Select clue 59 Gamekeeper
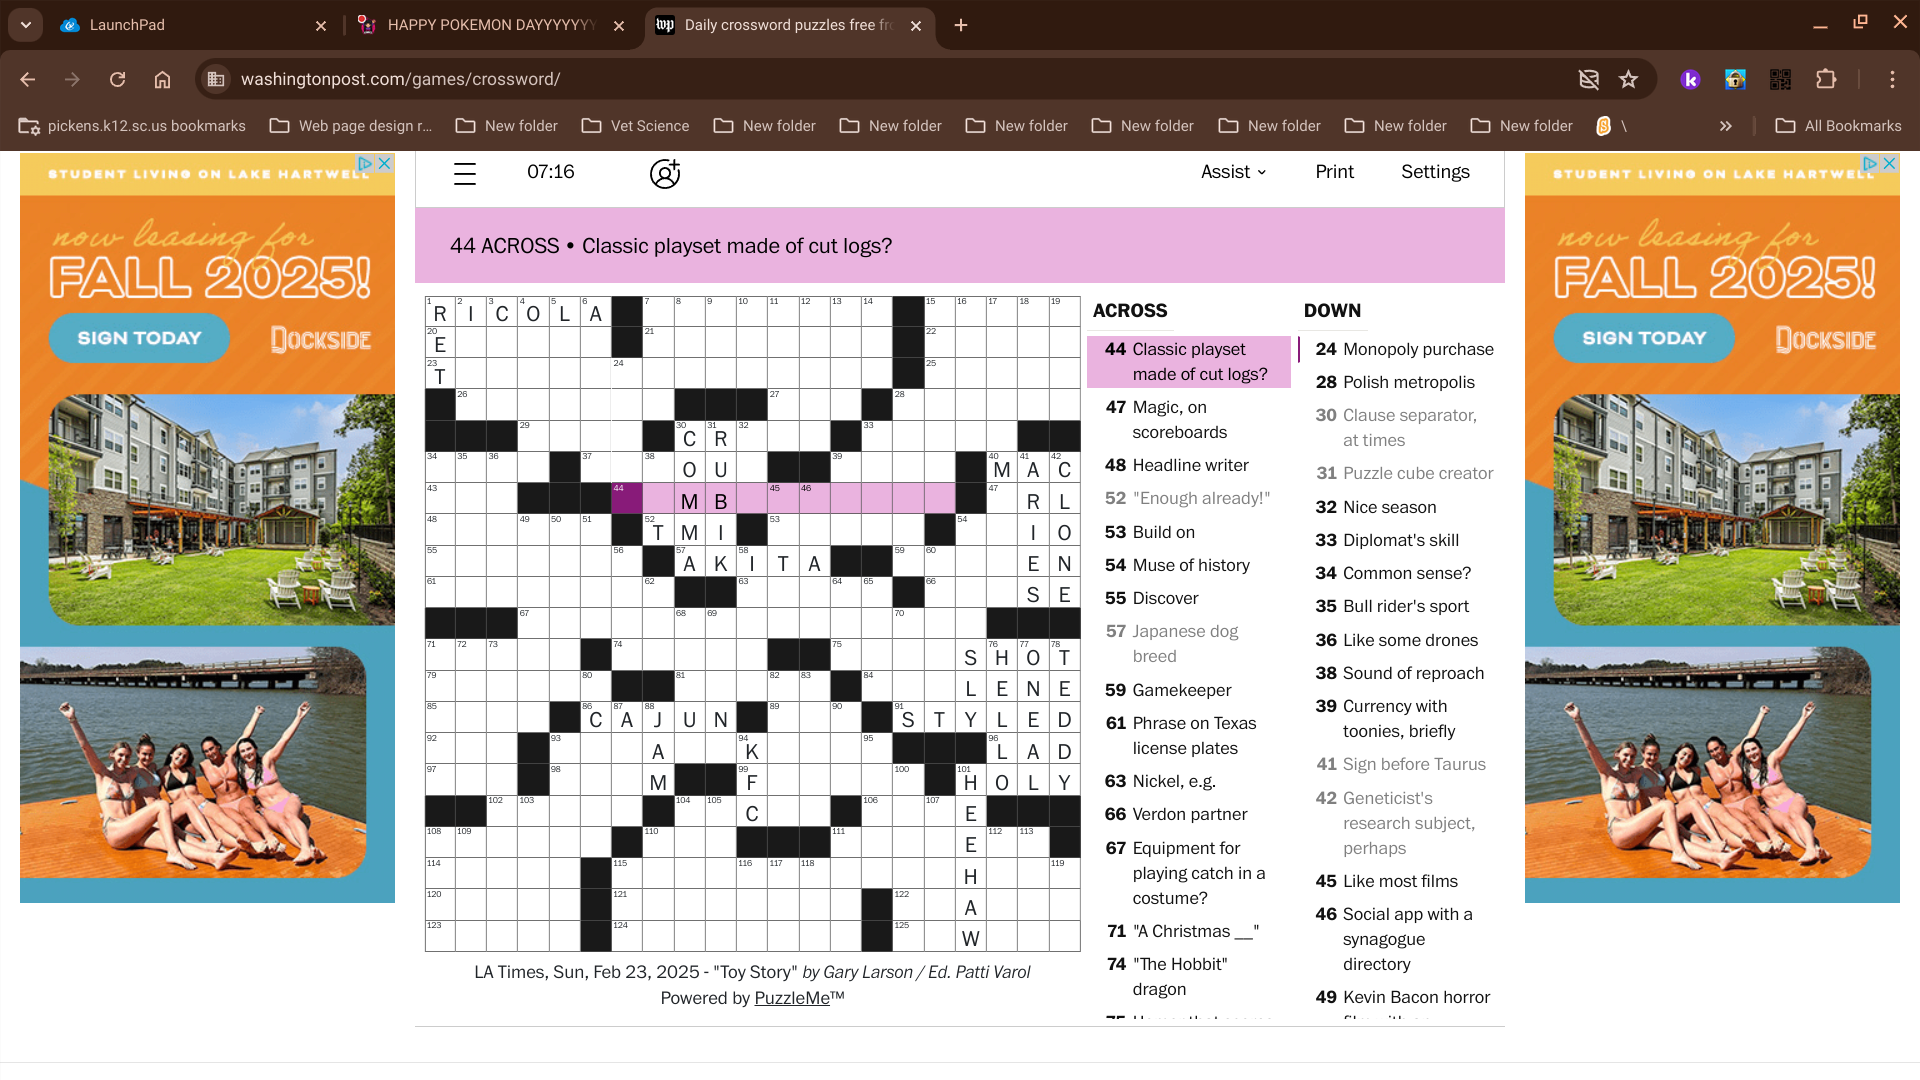This screenshot has height=1080, width=1920. (x=1189, y=690)
